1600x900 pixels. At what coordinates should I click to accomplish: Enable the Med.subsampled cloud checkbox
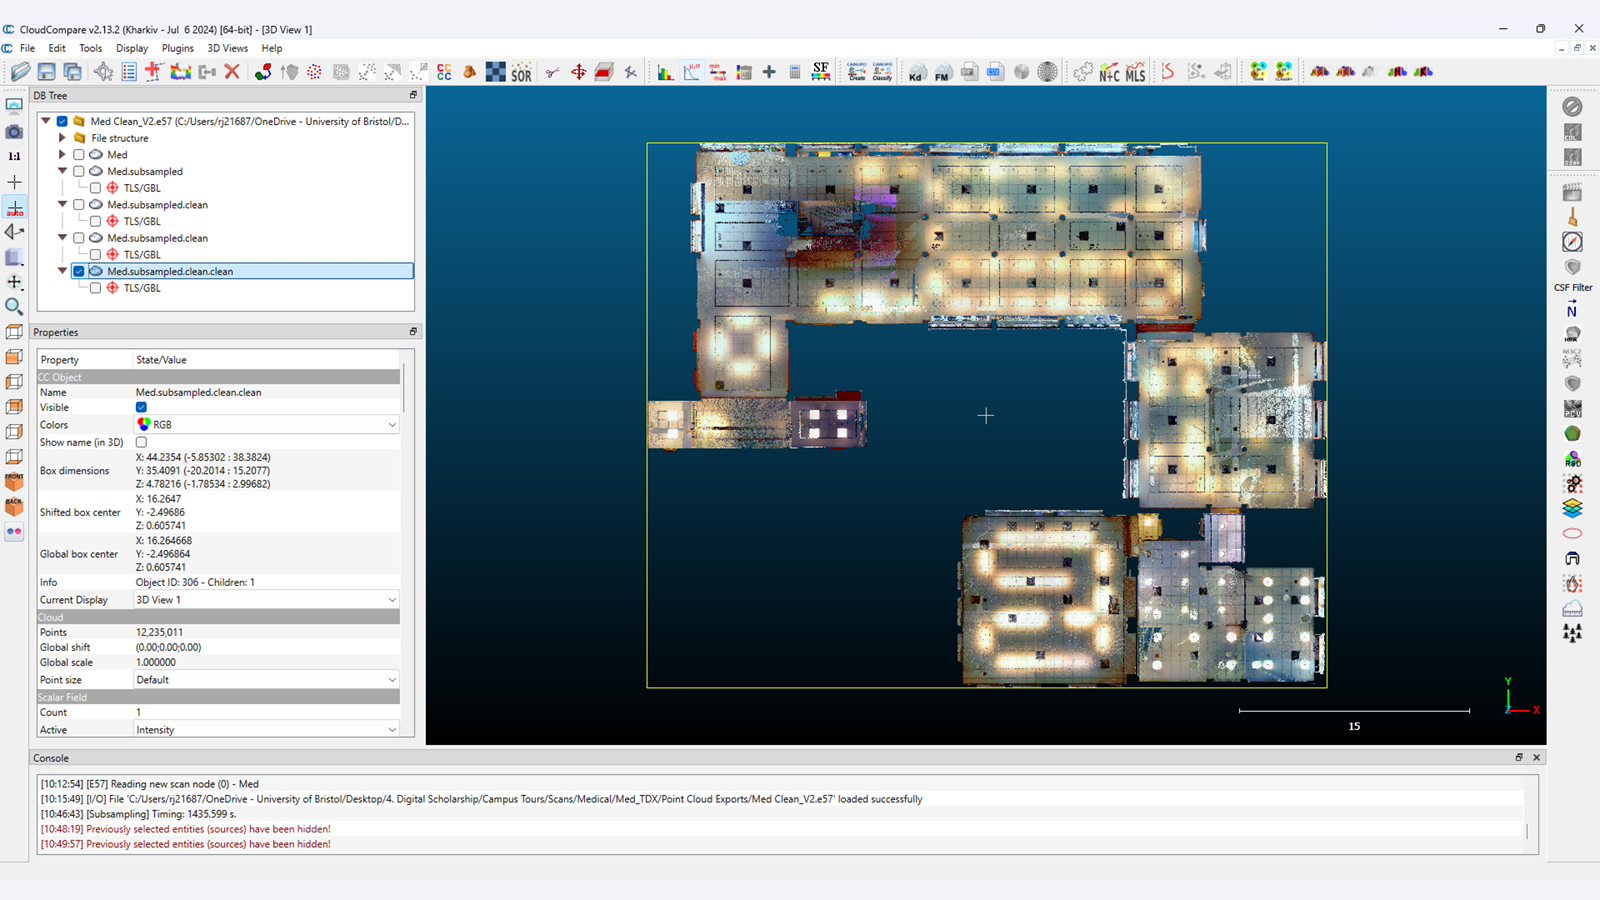coord(79,171)
